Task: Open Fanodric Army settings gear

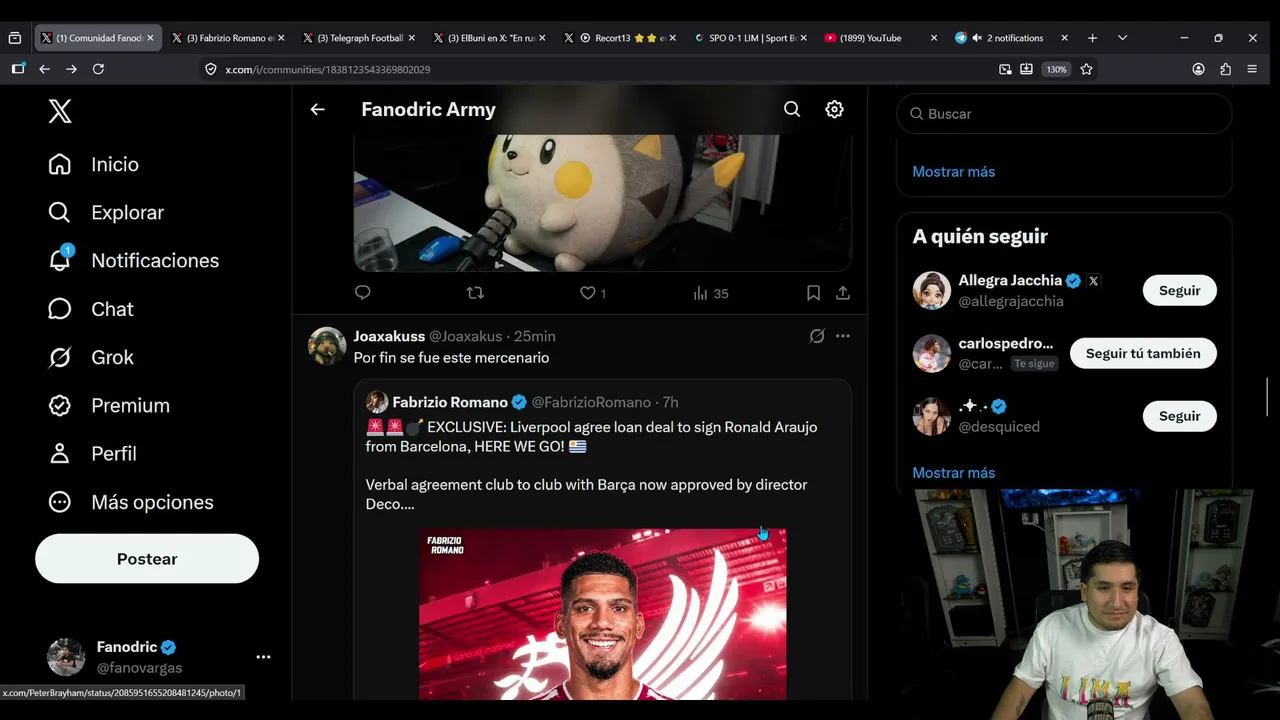Action: [834, 110]
